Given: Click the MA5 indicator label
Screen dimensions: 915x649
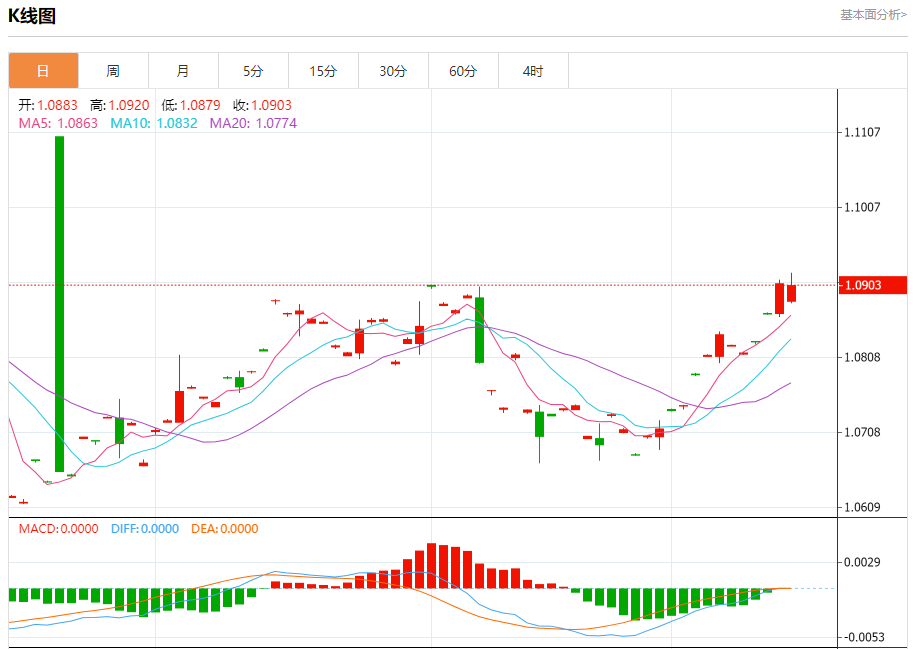Looking at the screenshot, I should click(58, 123).
